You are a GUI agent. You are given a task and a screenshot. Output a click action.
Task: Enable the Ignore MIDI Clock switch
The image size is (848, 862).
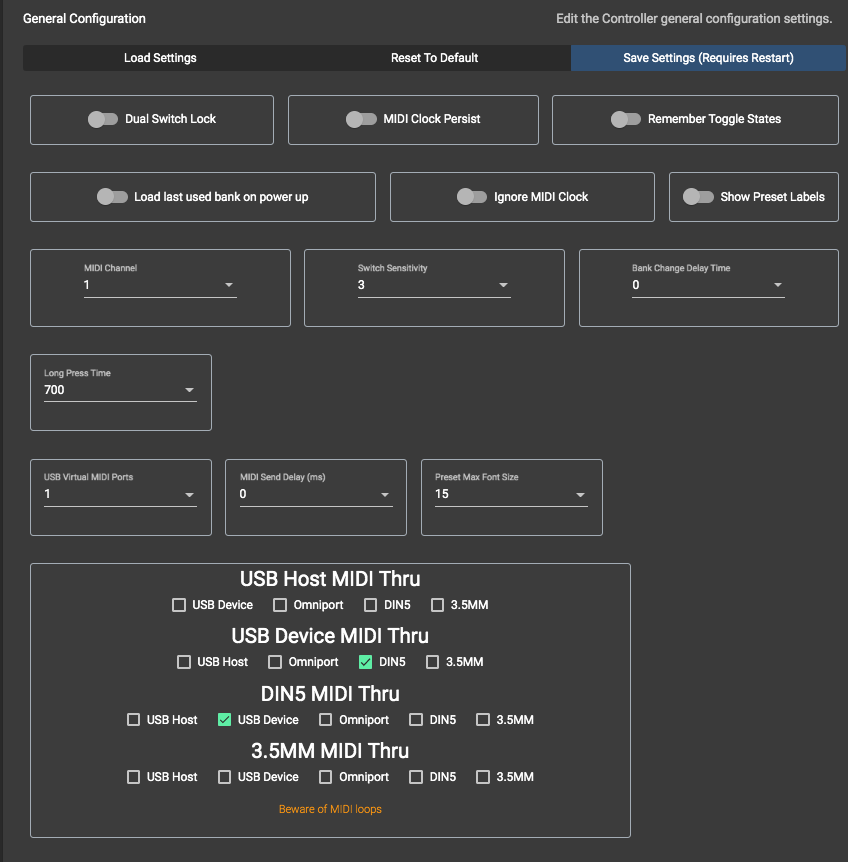pyautogui.click(x=472, y=197)
